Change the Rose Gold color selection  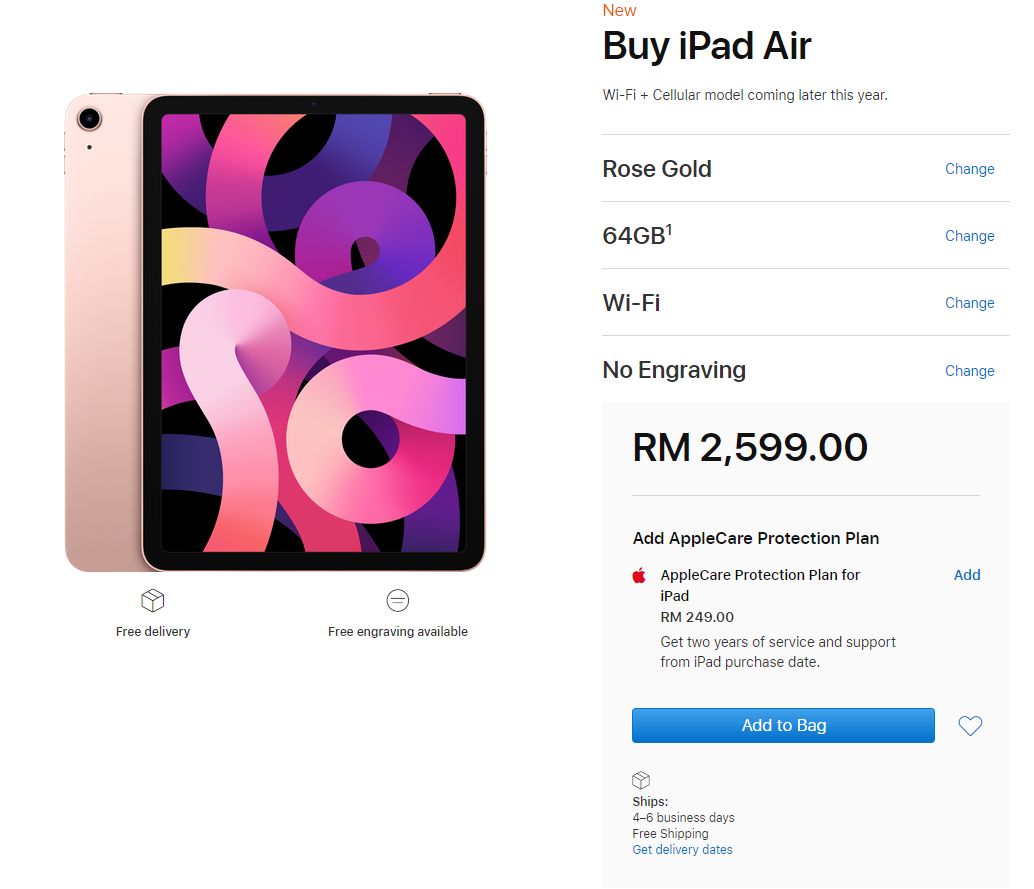coord(969,169)
